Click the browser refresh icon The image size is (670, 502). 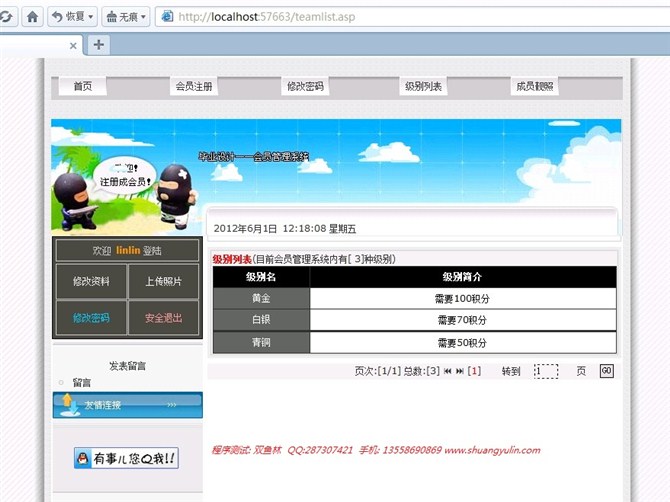pyautogui.click(x=7, y=17)
